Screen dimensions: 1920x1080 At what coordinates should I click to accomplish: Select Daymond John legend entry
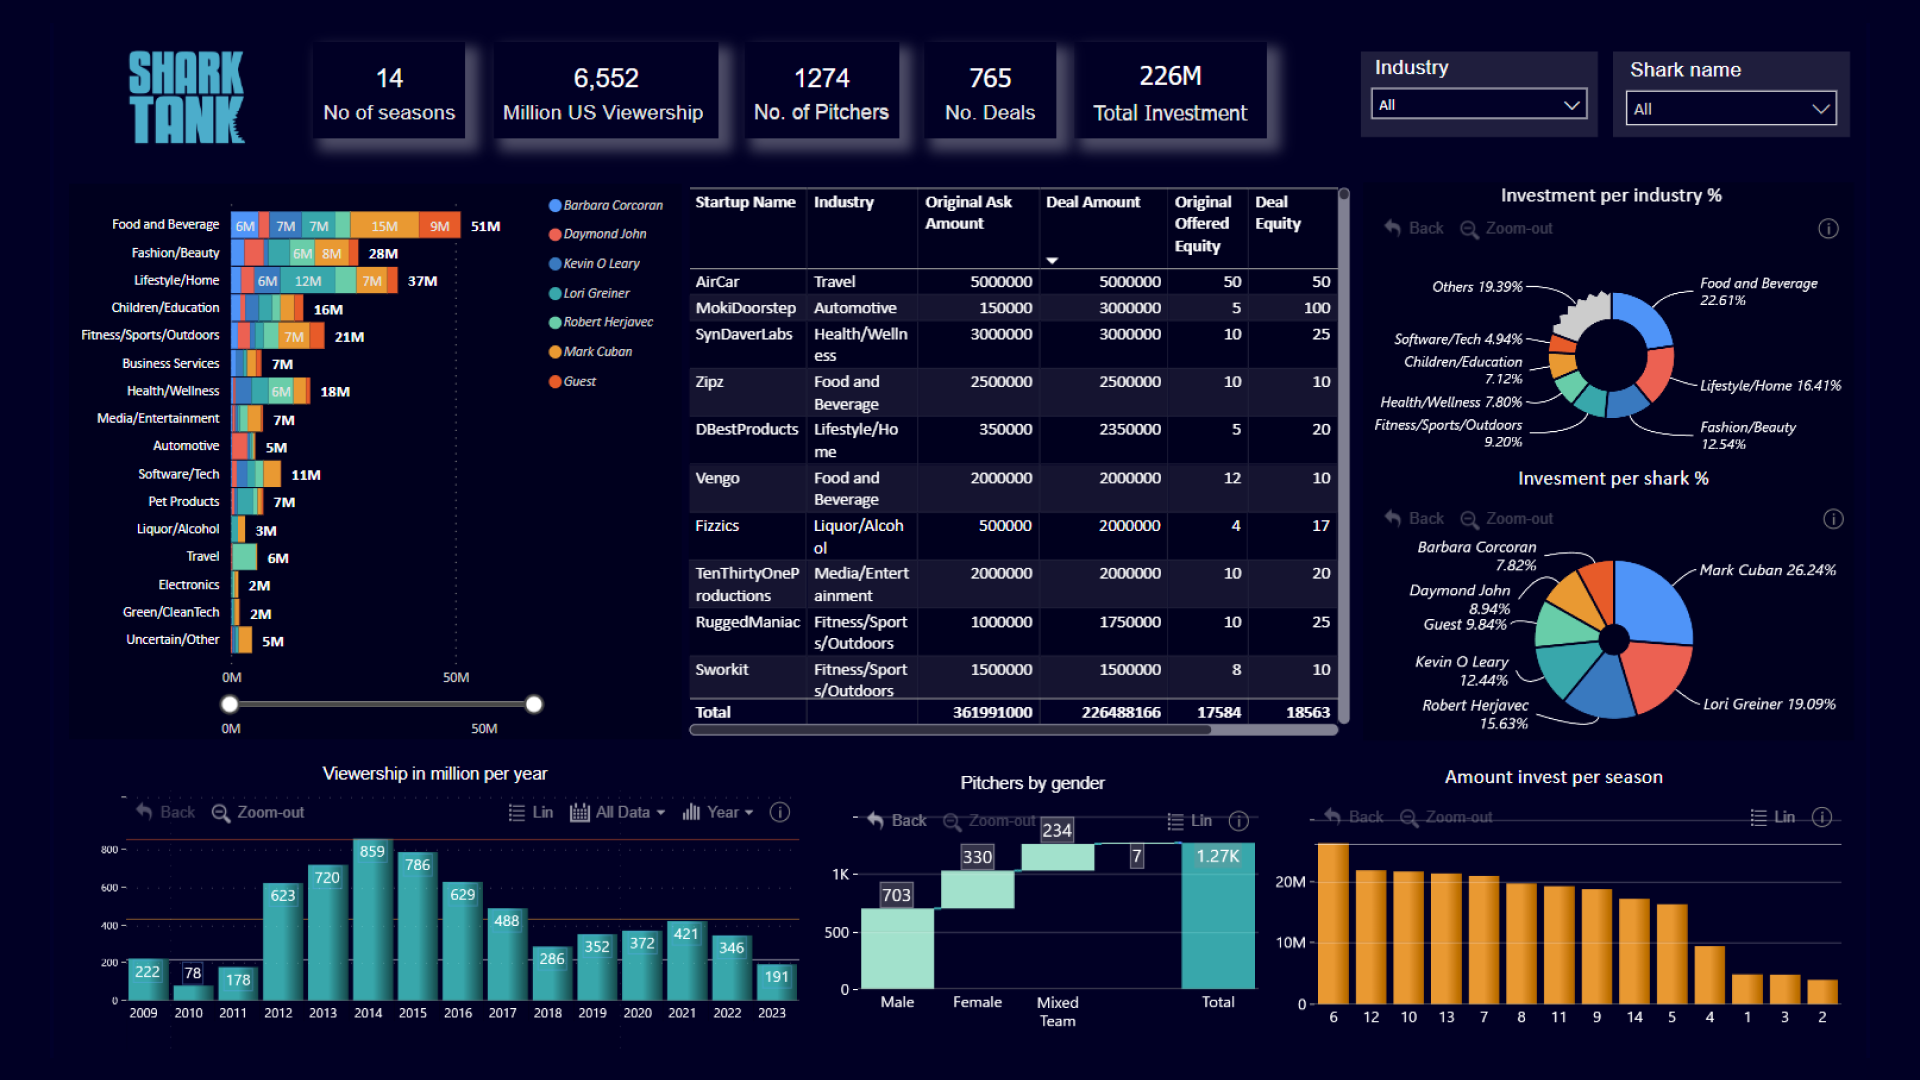coord(597,234)
